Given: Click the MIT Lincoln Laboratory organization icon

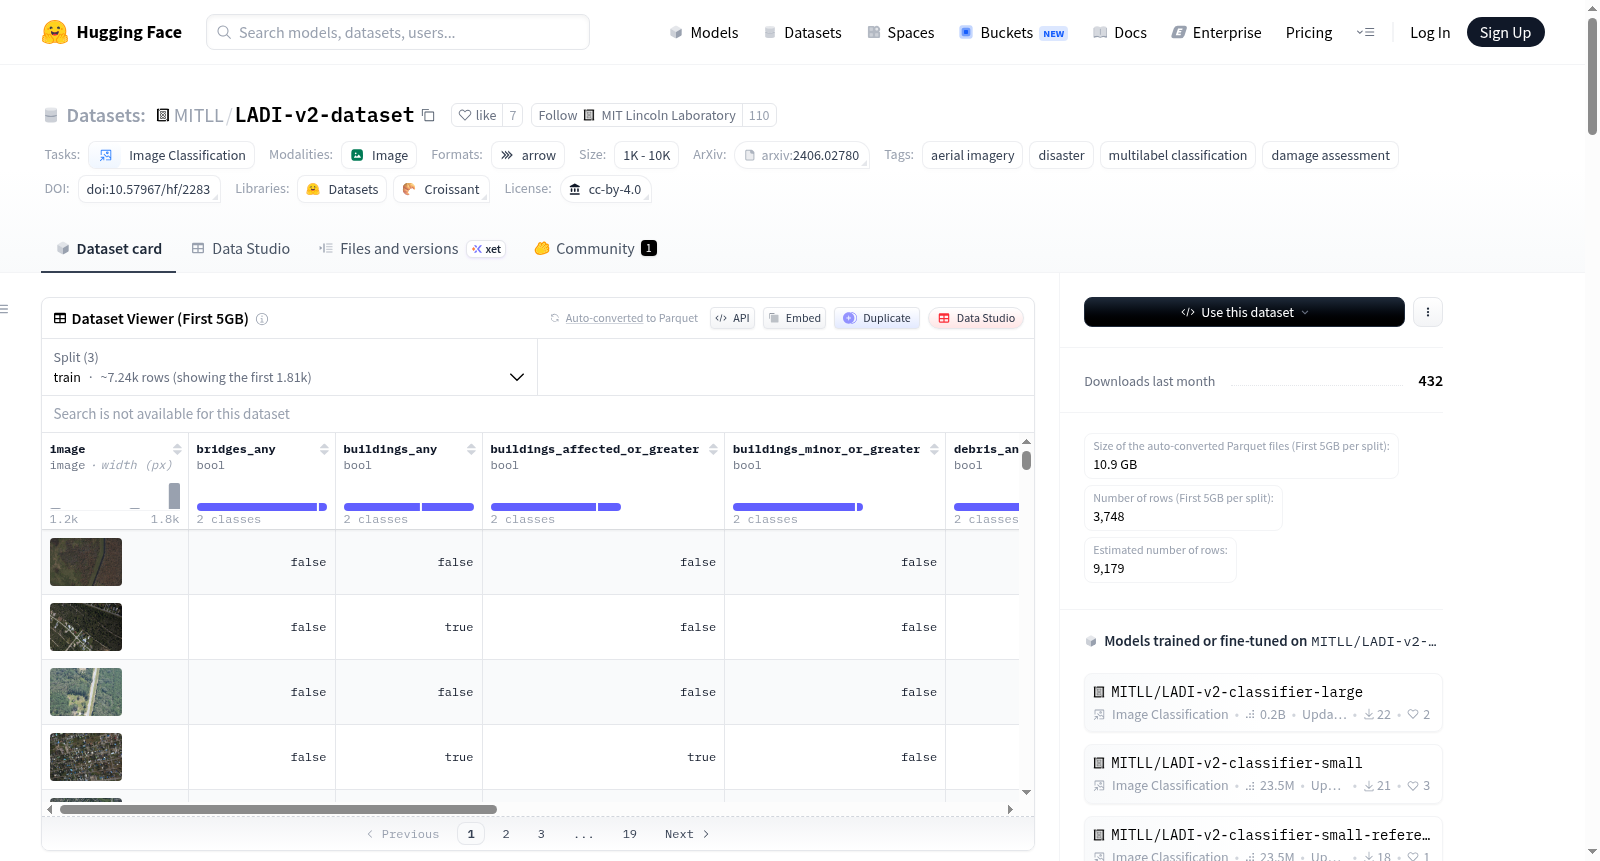Looking at the screenshot, I should [x=589, y=115].
